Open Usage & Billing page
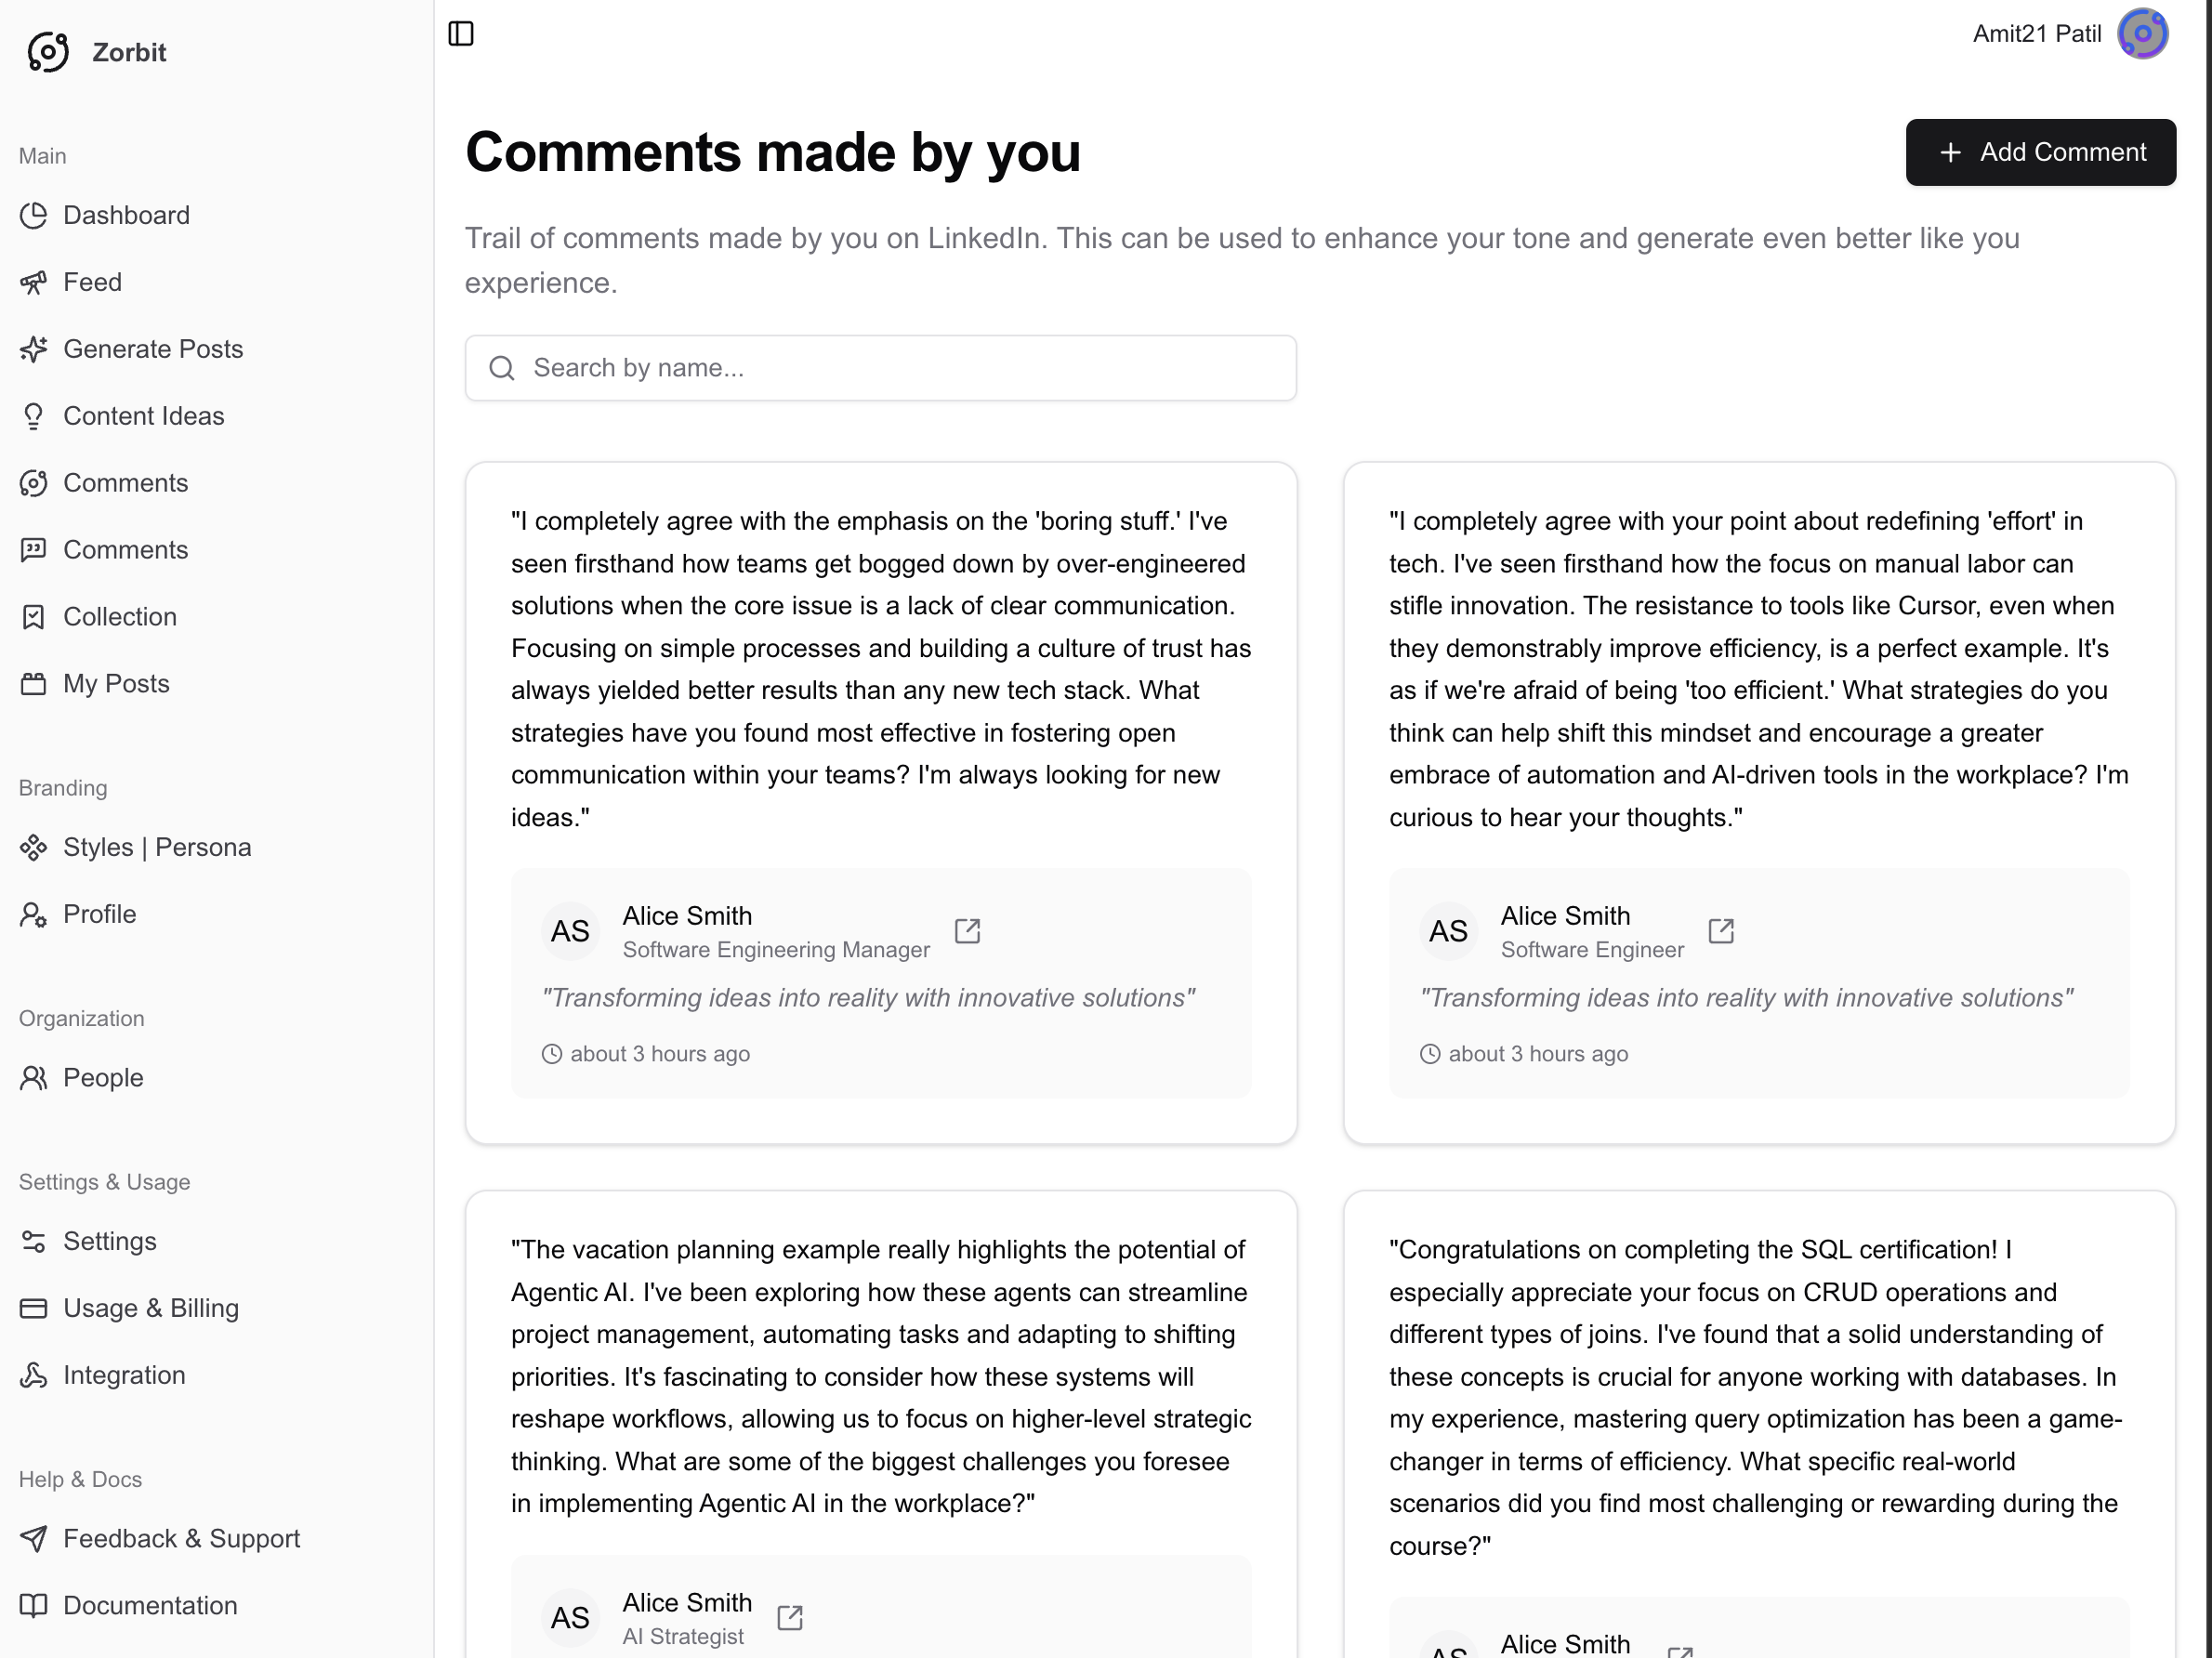Viewport: 2212px width, 1658px height. click(x=151, y=1308)
